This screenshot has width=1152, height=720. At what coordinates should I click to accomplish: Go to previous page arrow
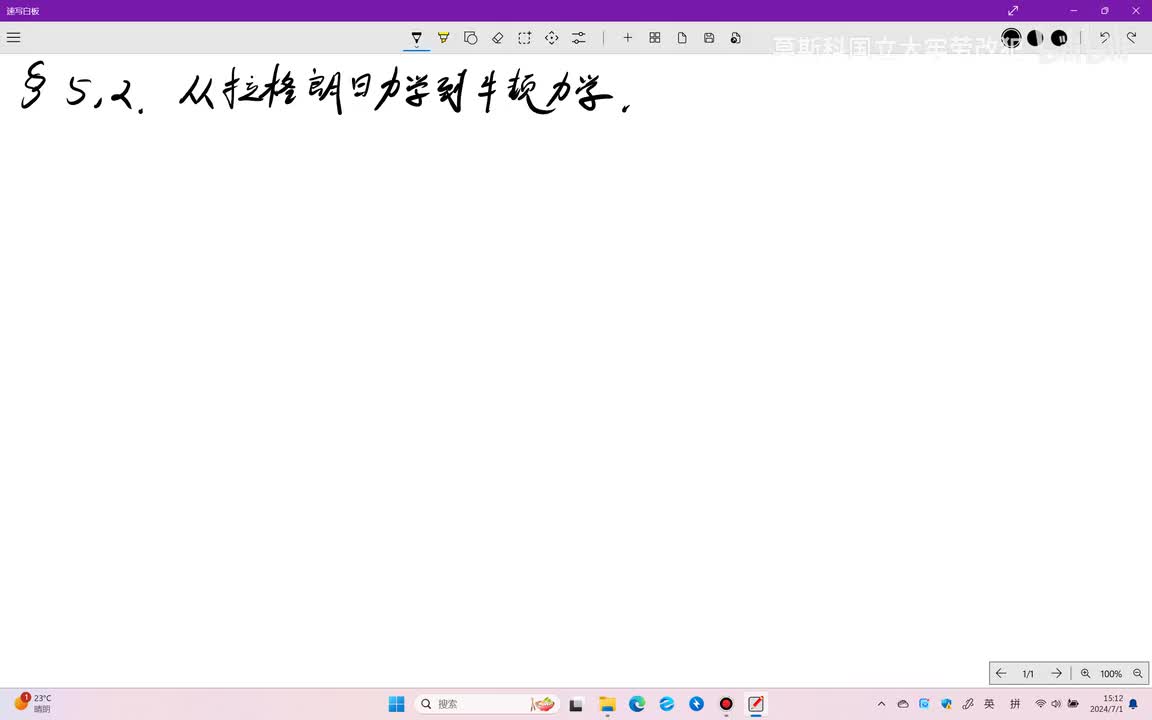[1001, 673]
